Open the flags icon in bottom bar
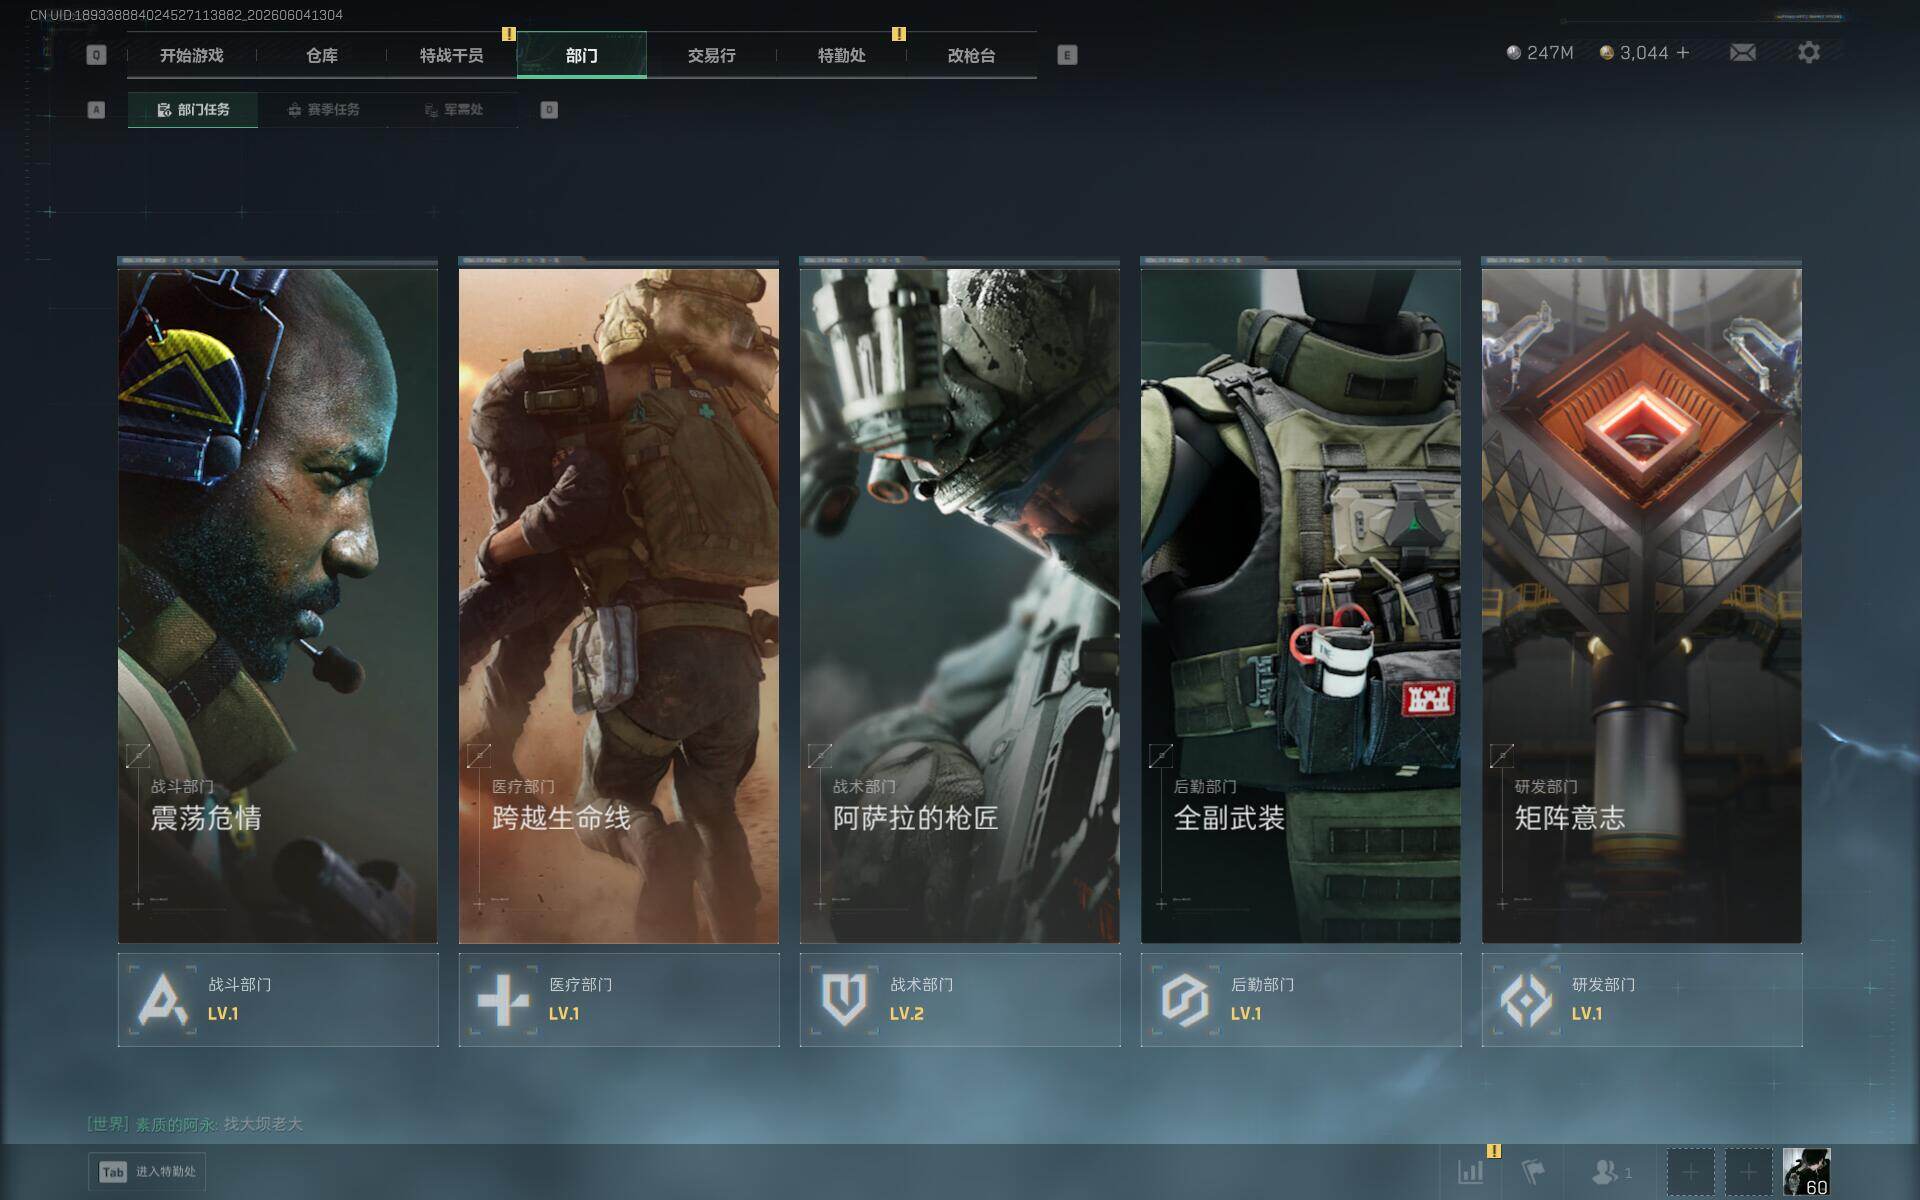The image size is (1920, 1200). pyautogui.click(x=1533, y=1171)
